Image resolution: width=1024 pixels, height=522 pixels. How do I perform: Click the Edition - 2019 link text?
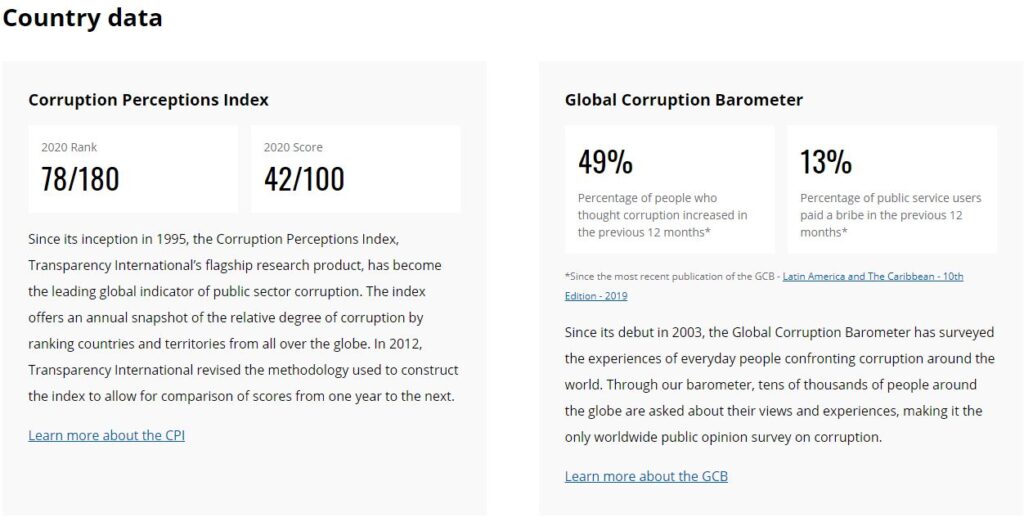[x=596, y=296]
